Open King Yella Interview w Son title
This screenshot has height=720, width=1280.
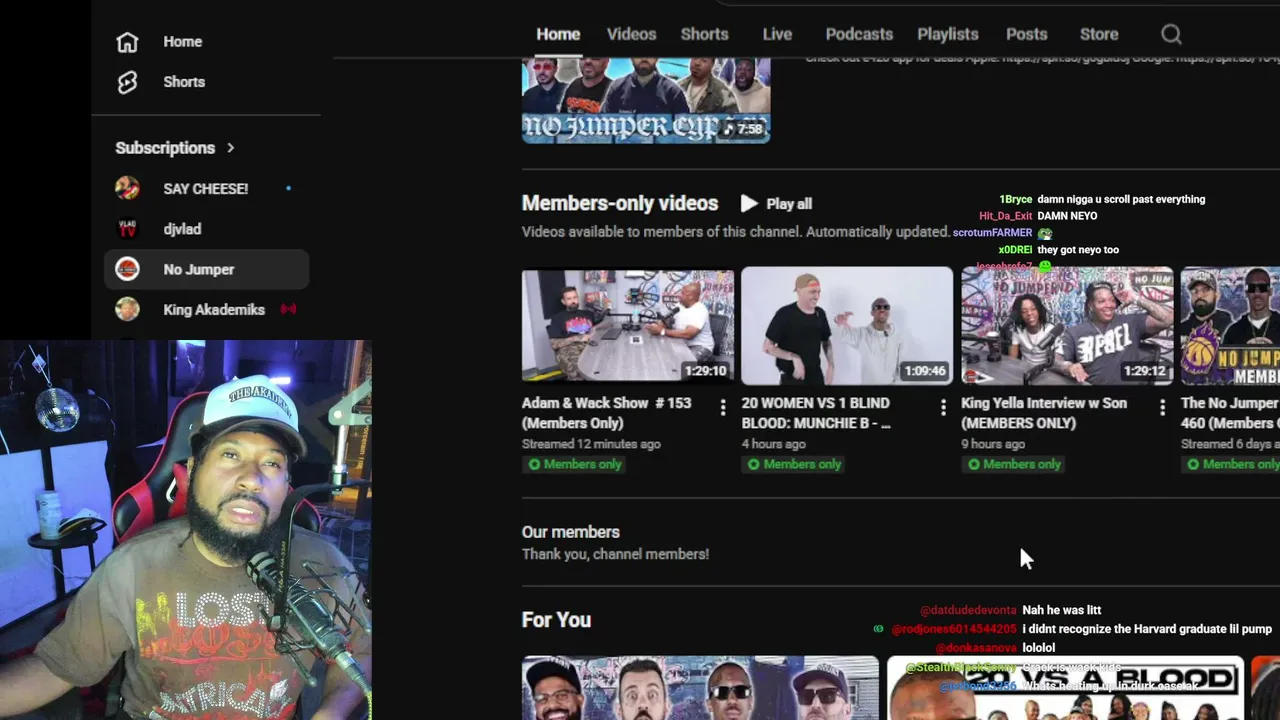click(1044, 413)
